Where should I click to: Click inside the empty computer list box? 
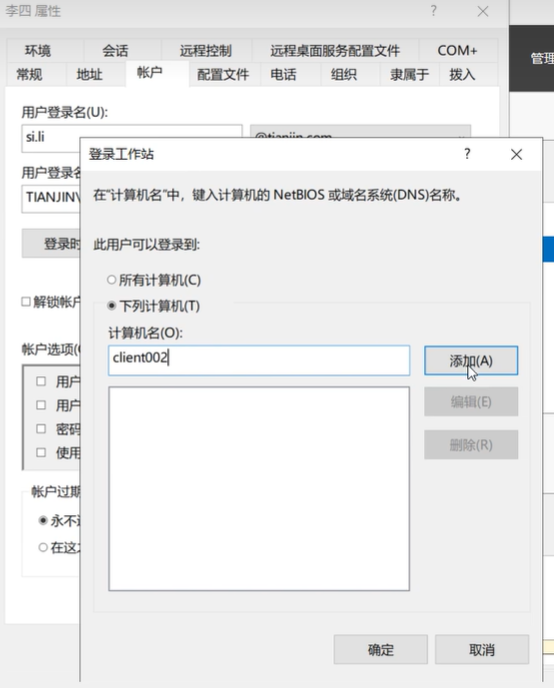click(259, 488)
